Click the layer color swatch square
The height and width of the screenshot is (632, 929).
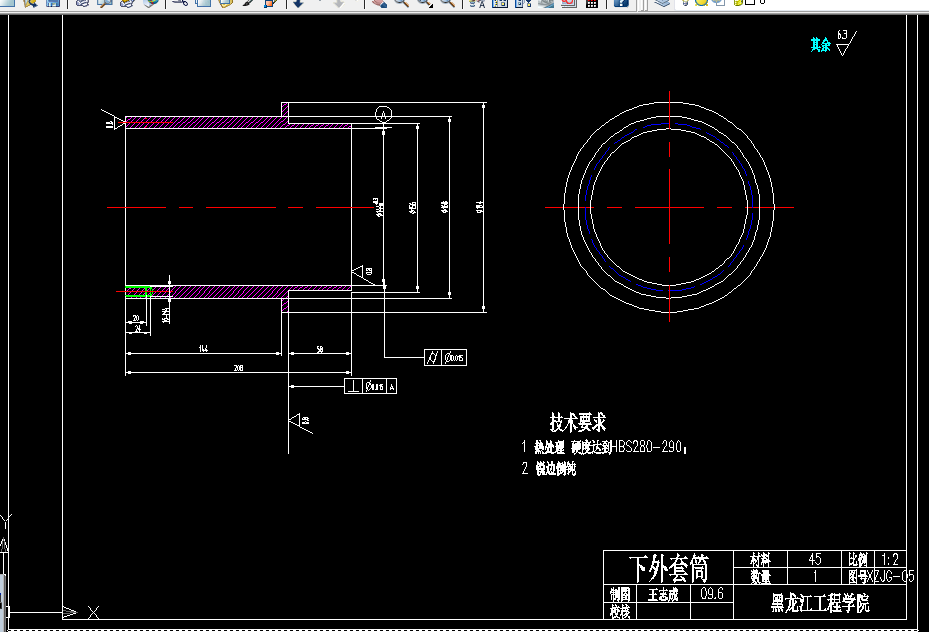tap(749, 2)
